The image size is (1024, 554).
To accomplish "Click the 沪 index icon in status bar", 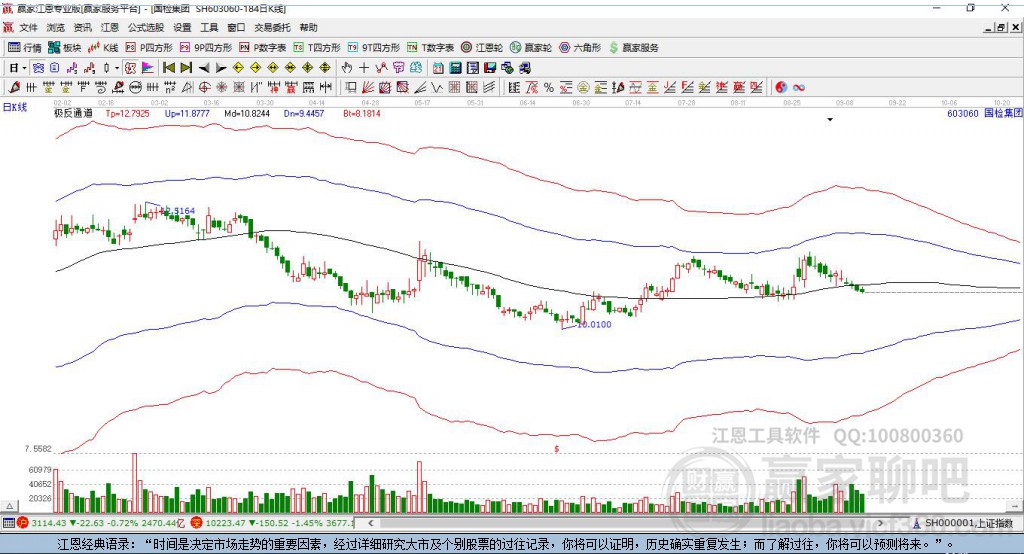I will tap(23, 523).
